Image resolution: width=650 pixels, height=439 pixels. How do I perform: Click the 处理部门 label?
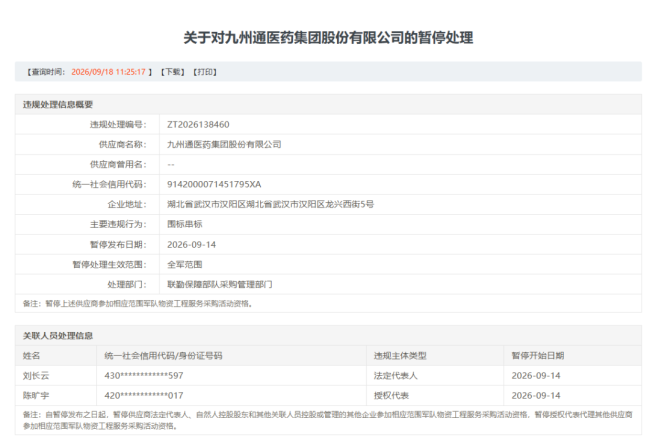(x=127, y=284)
